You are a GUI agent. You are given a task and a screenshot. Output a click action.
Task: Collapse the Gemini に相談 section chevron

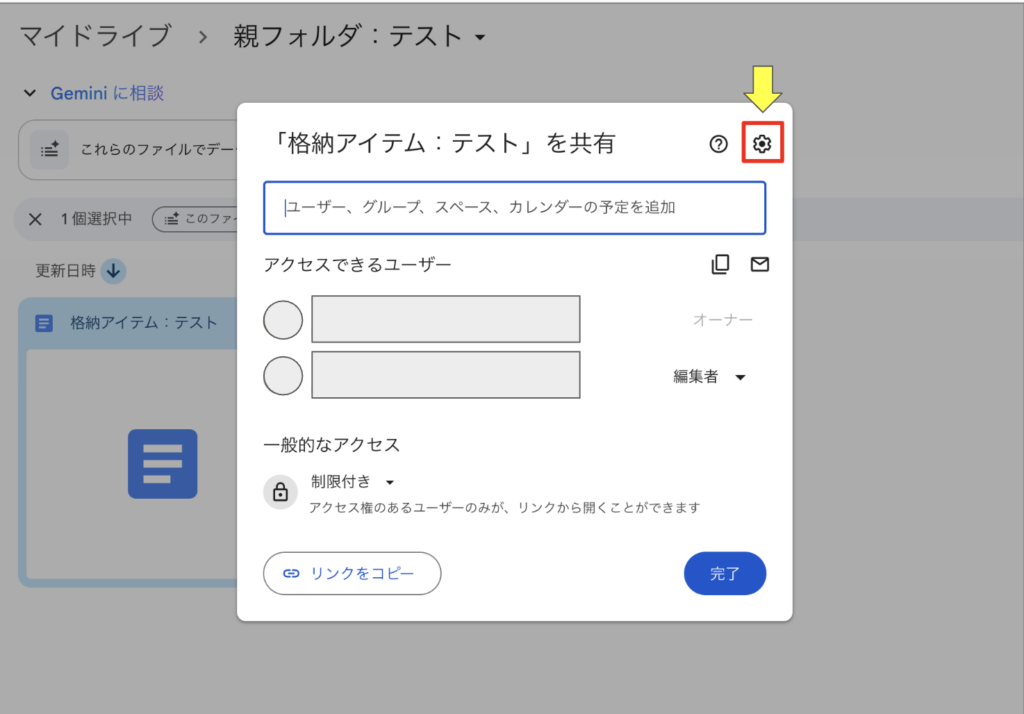pyautogui.click(x=30, y=93)
